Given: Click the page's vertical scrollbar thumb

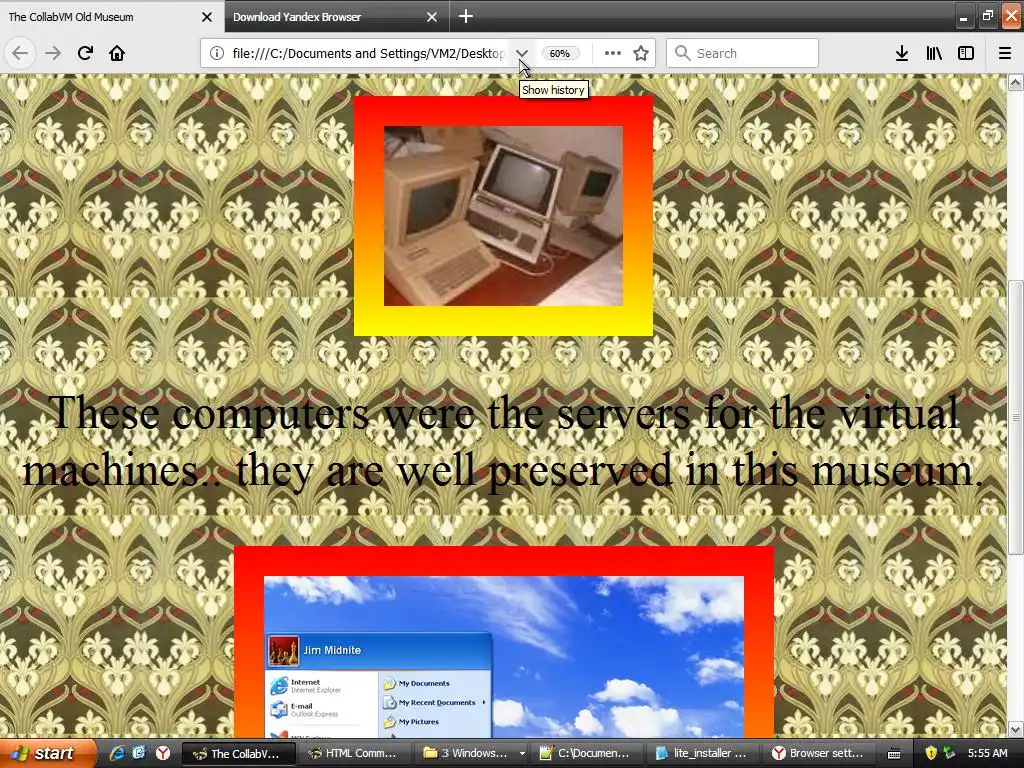Looking at the screenshot, I should (x=1016, y=418).
